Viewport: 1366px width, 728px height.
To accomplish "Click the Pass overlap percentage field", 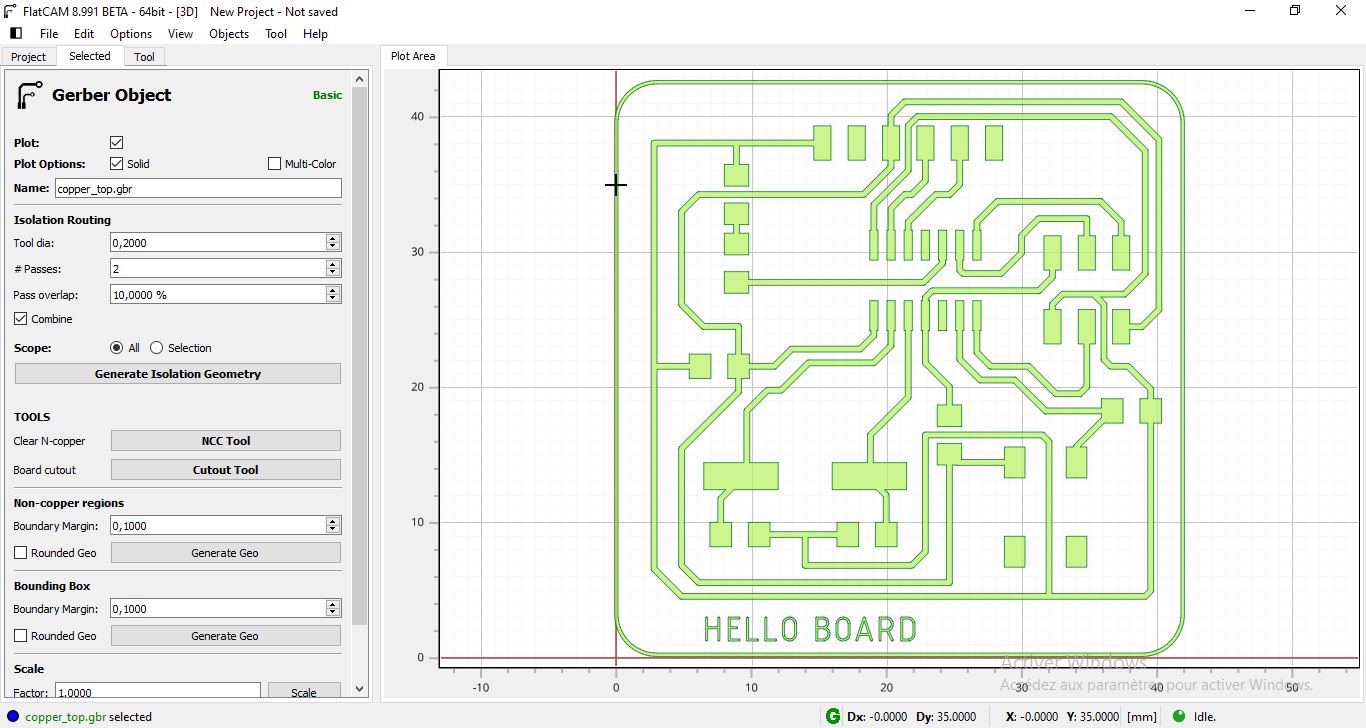I will click(x=218, y=295).
